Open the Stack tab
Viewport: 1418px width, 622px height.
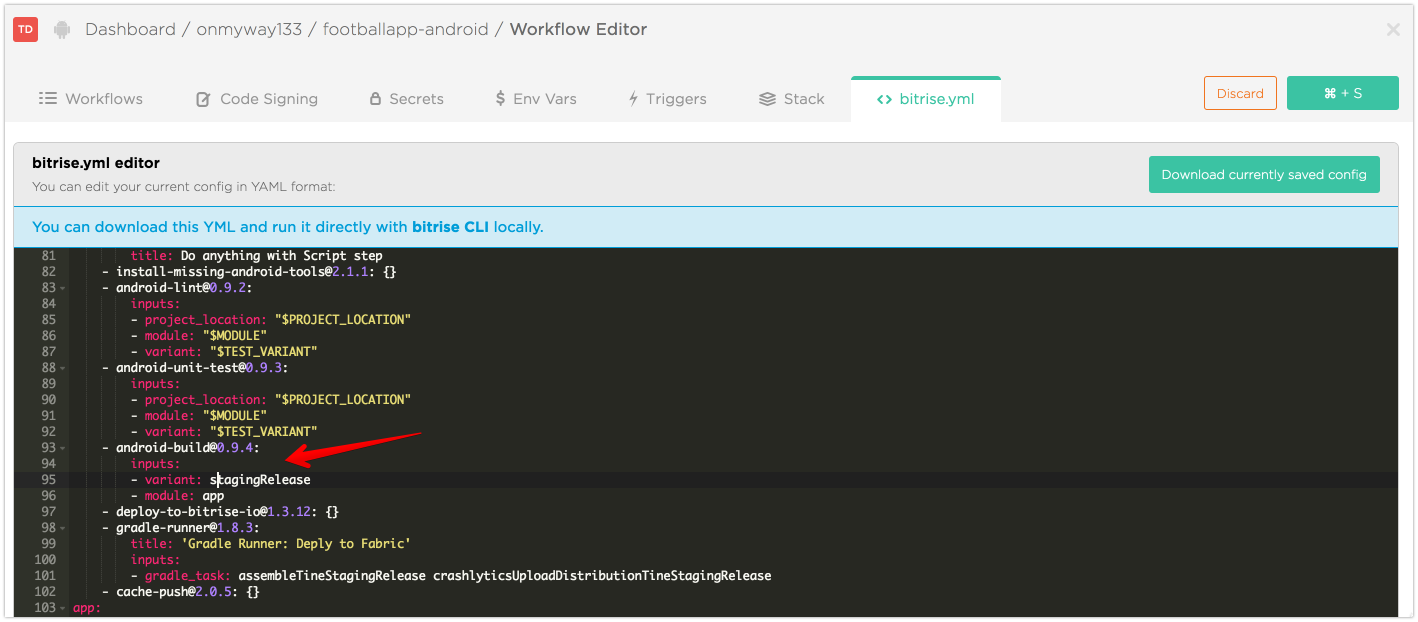coord(792,99)
